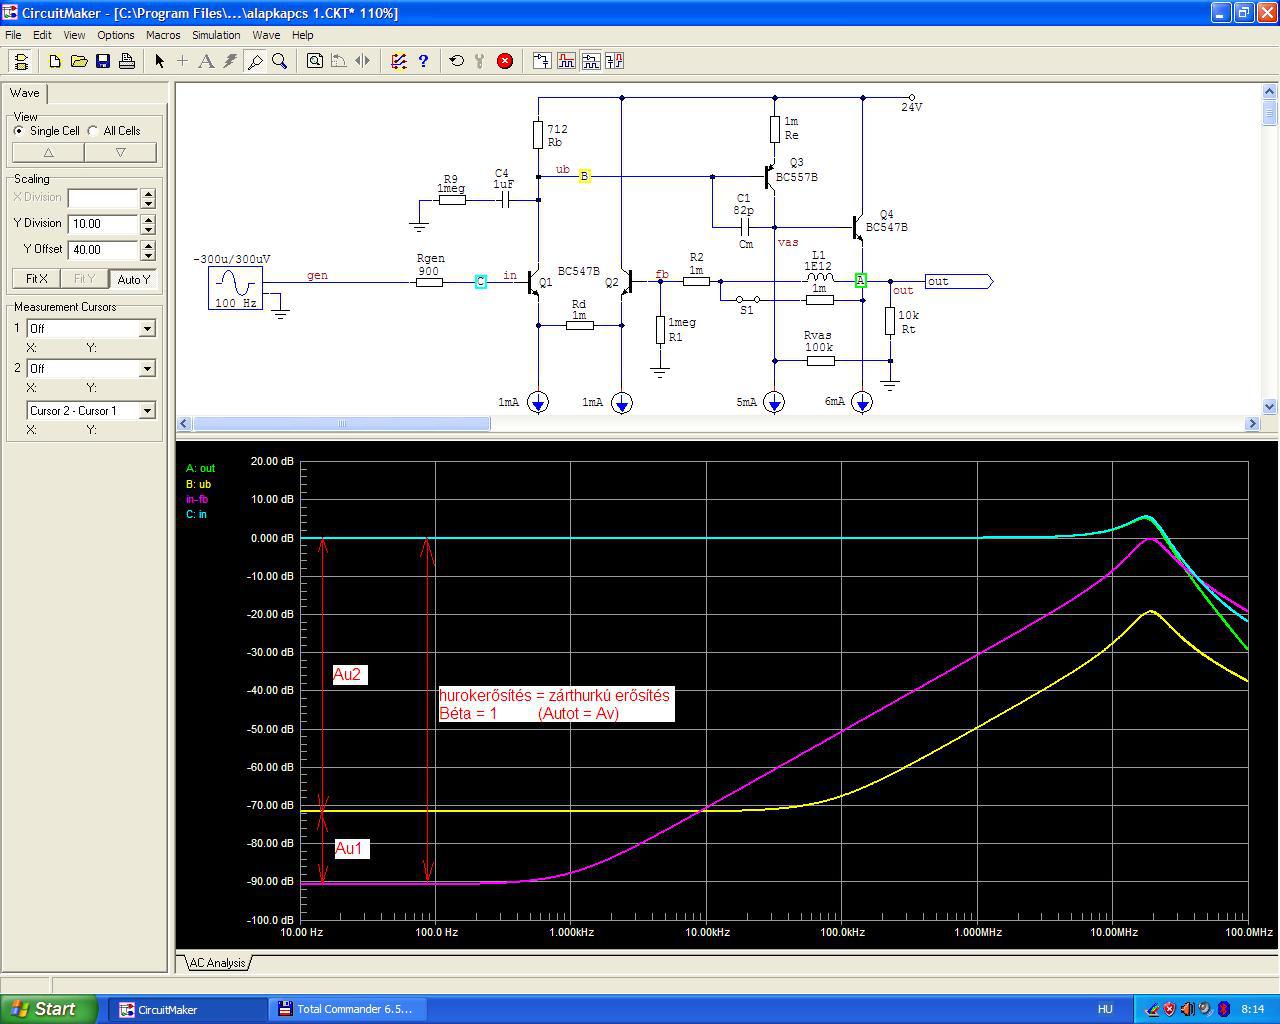Select the Text tool (letter A)
Viewport: 1280px width, 1024px height.
(206, 61)
